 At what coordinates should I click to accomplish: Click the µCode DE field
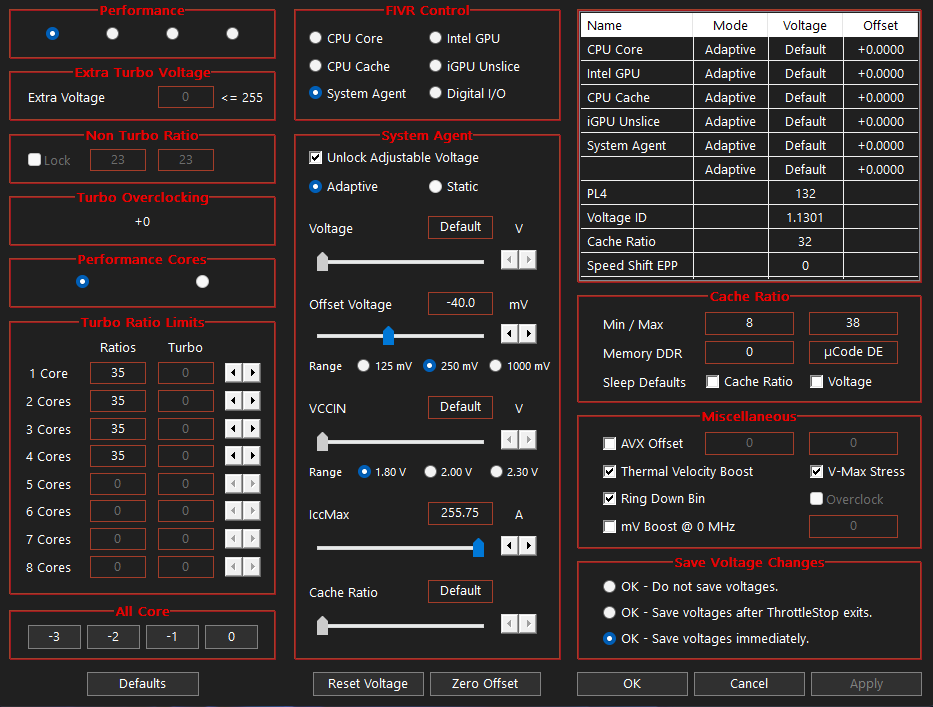(853, 352)
